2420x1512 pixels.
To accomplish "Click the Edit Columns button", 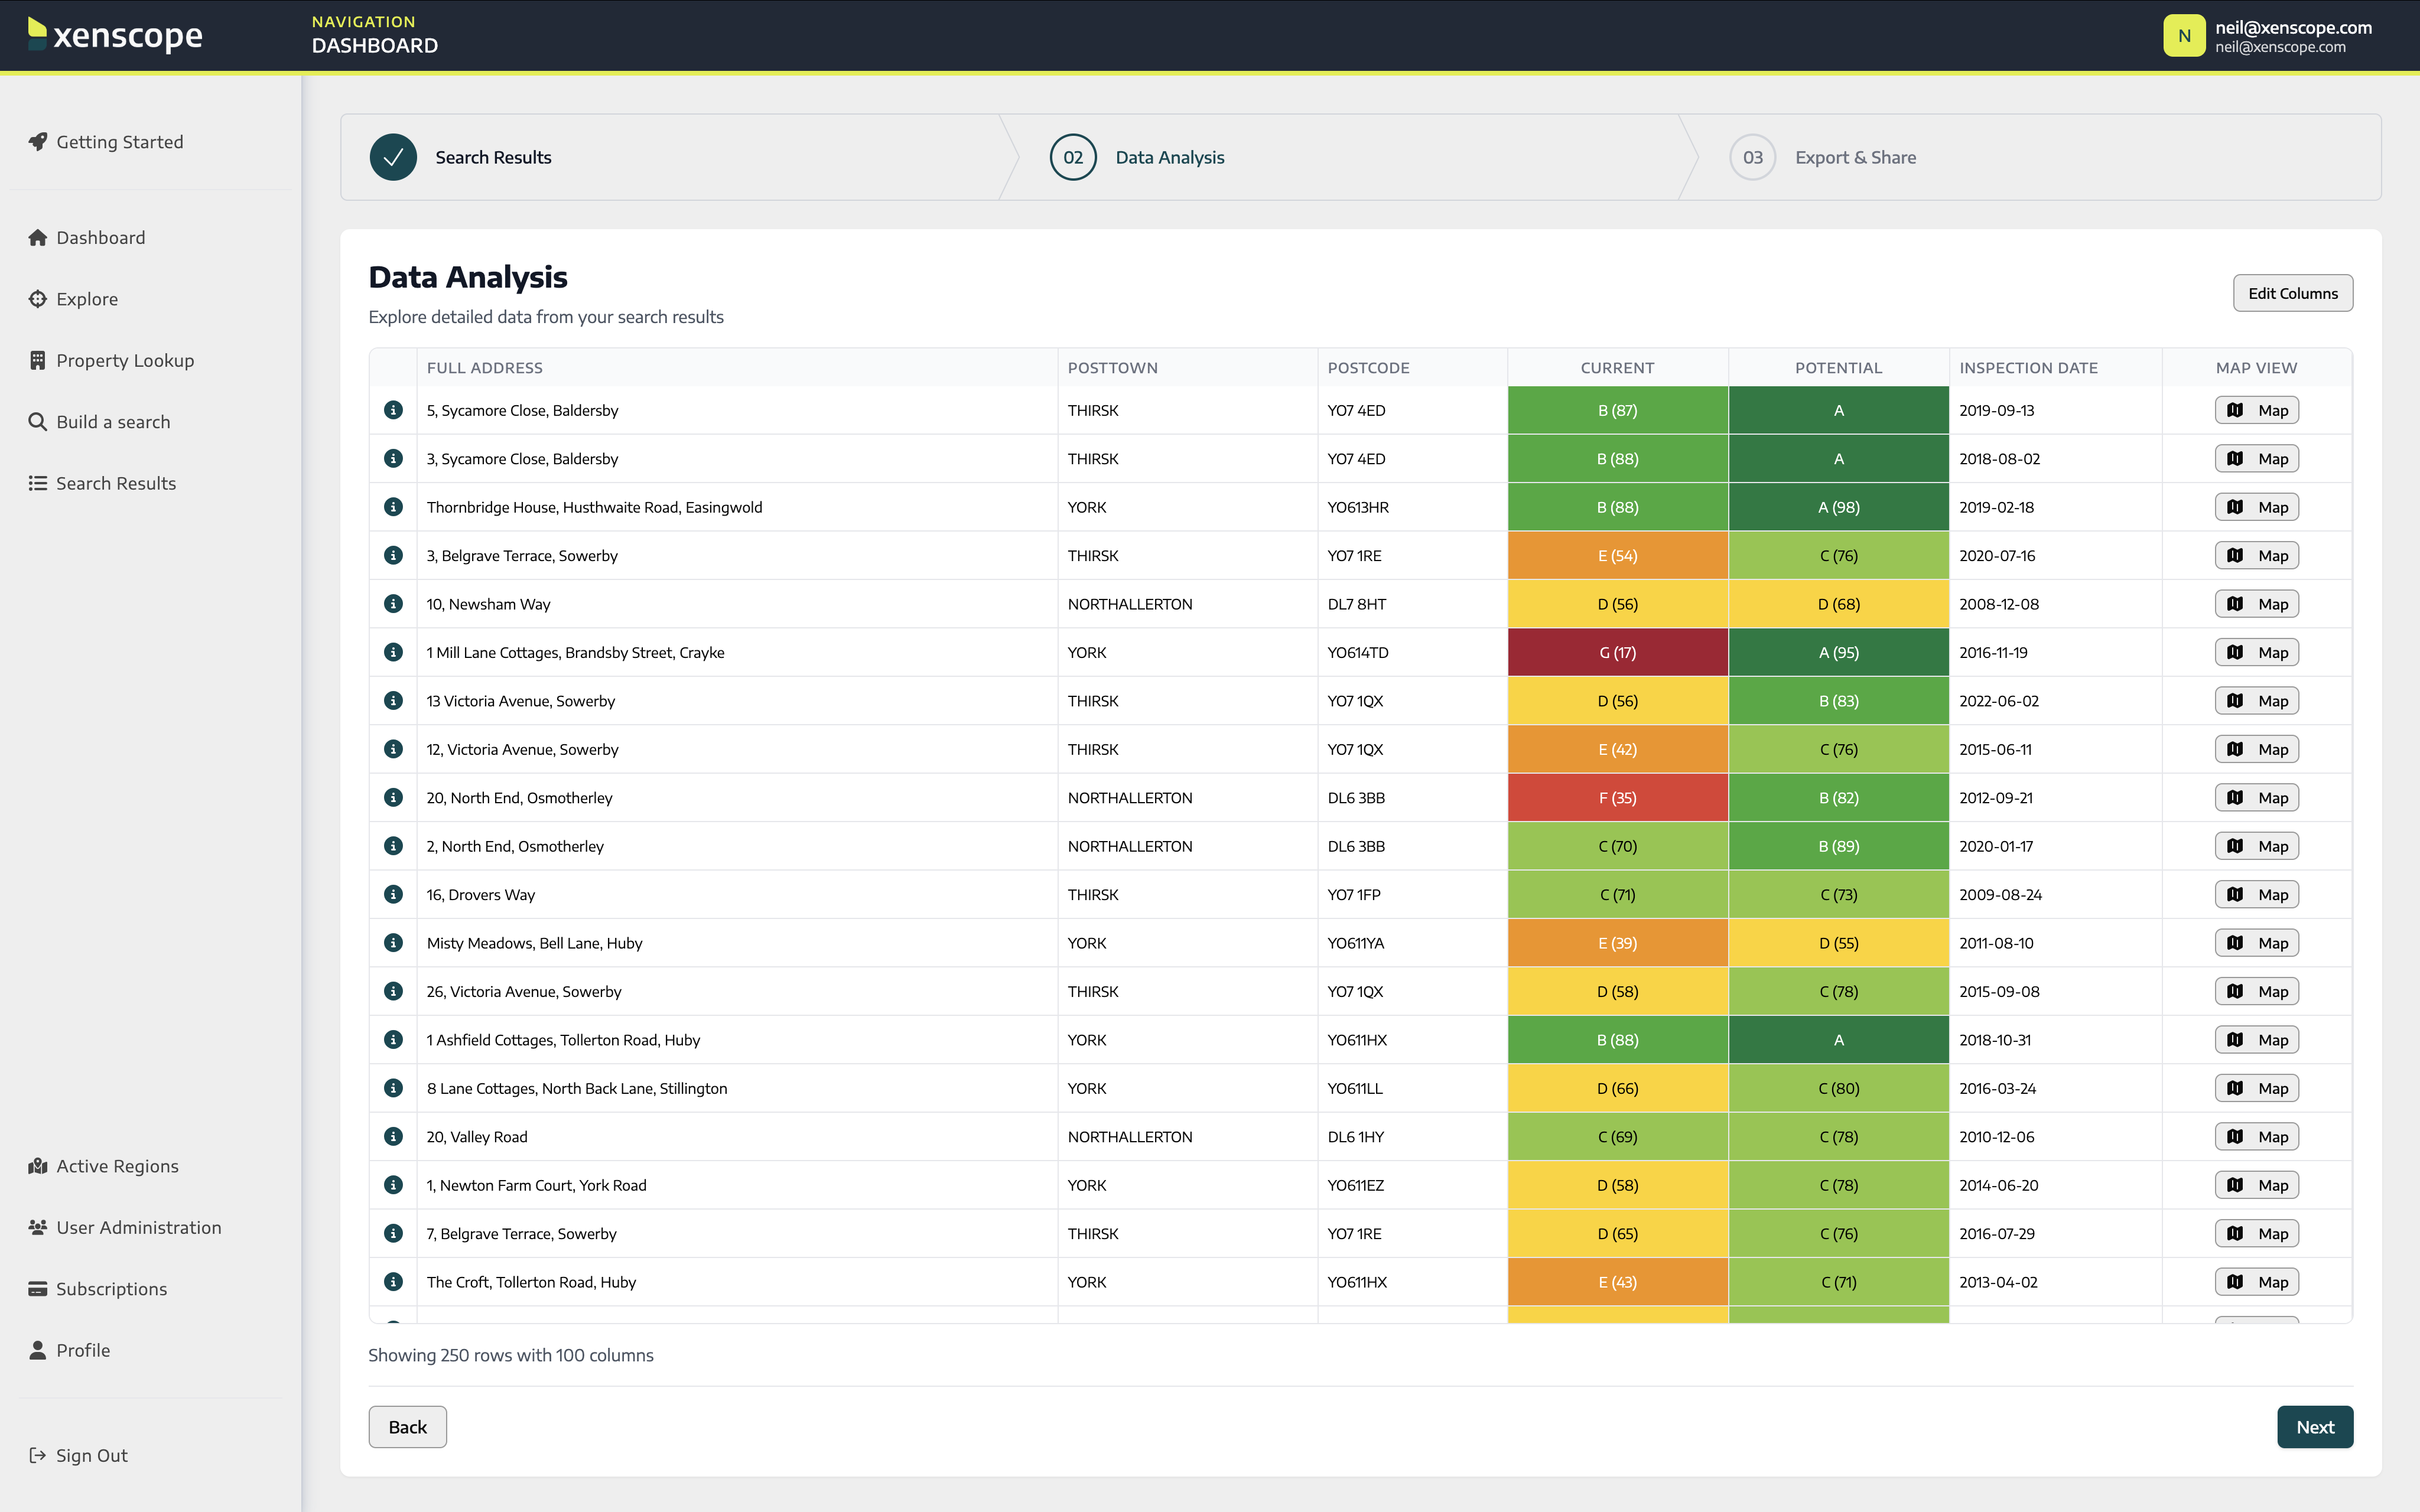I will pyautogui.click(x=2292, y=293).
